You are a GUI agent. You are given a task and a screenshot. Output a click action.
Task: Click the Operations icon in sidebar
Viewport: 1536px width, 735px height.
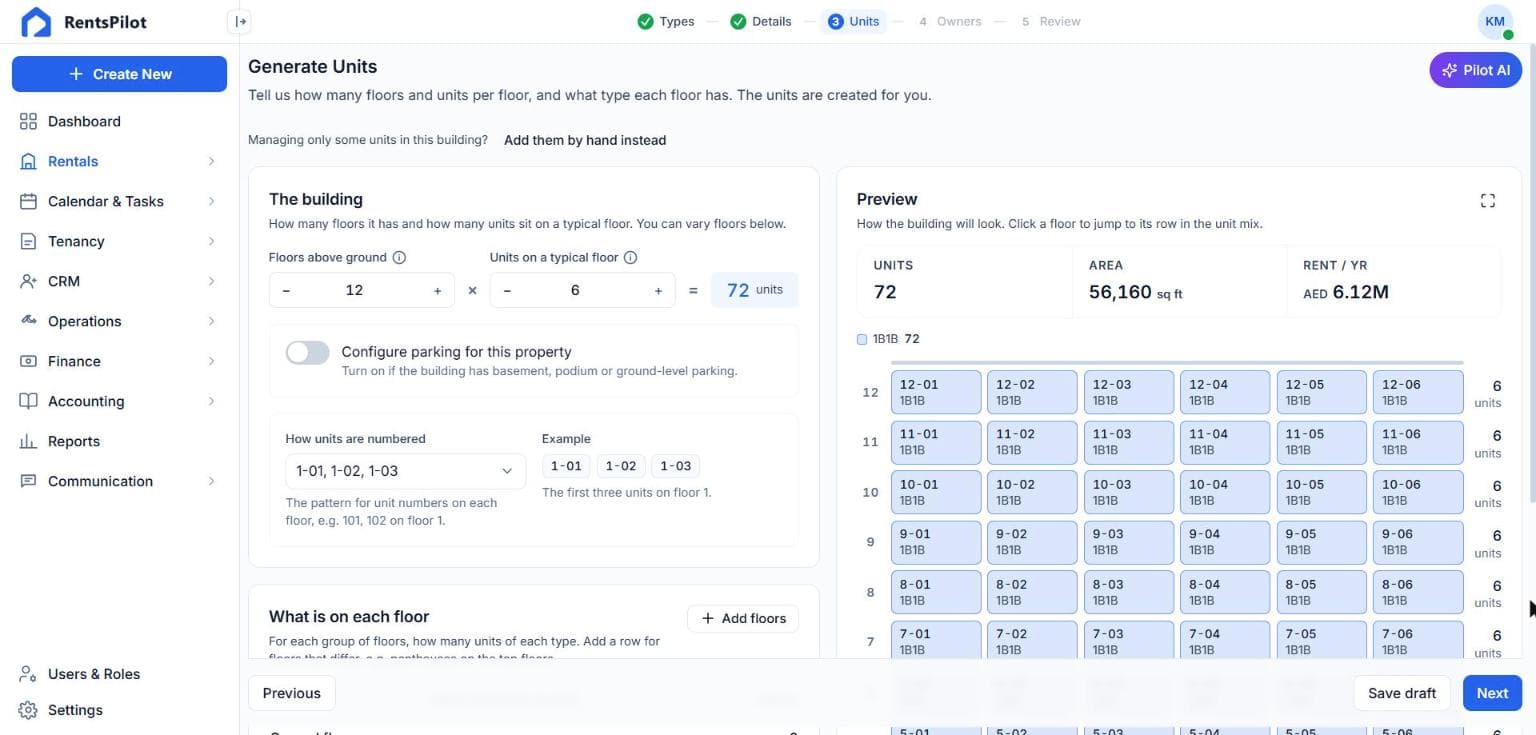point(28,321)
